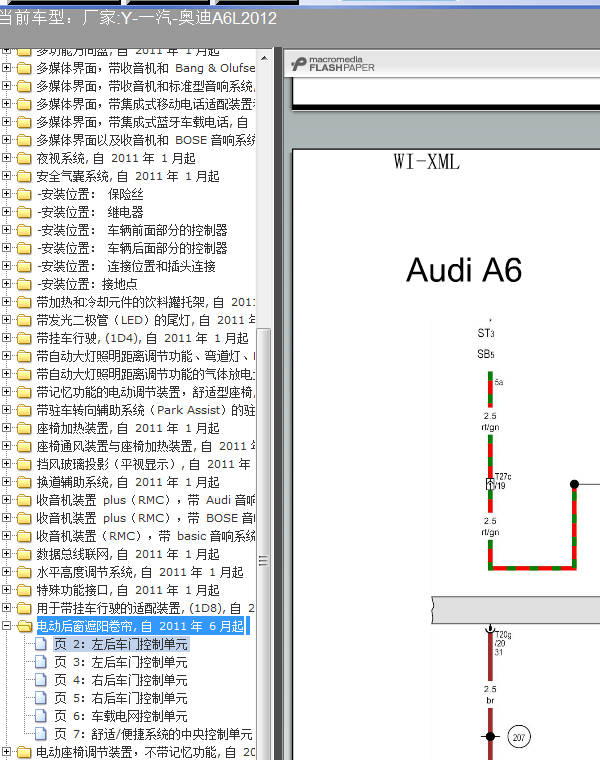
Task: Click the Audi A6 title in document
Action: pyautogui.click(x=464, y=269)
